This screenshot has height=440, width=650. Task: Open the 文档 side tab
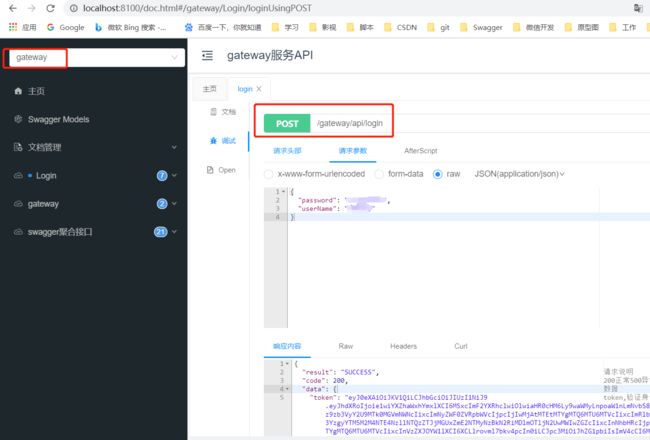click(223, 112)
